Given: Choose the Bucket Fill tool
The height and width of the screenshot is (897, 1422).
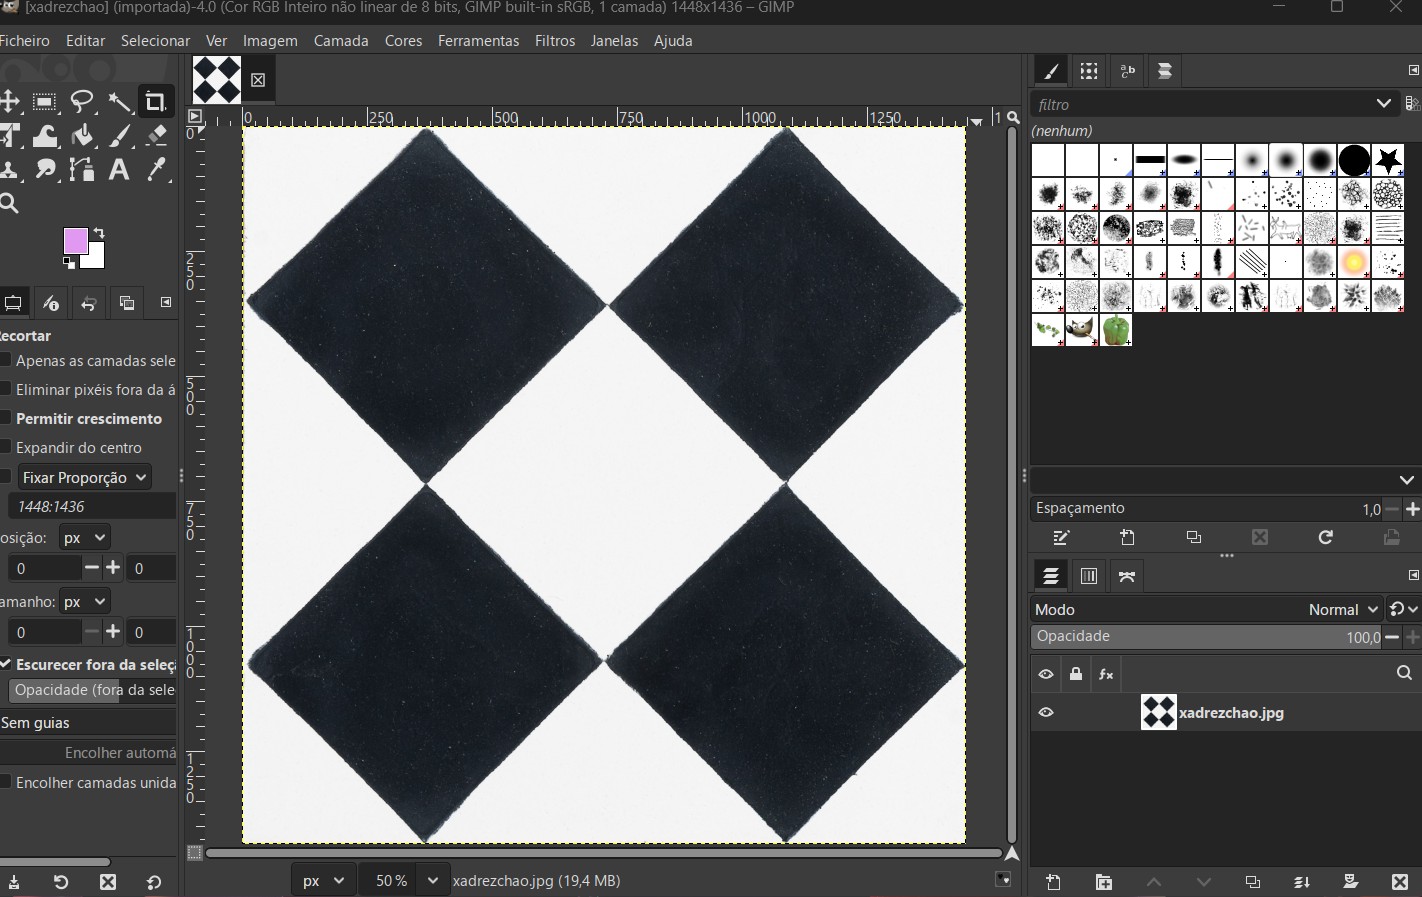Looking at the screenshot, I should (x=83, y=136).
